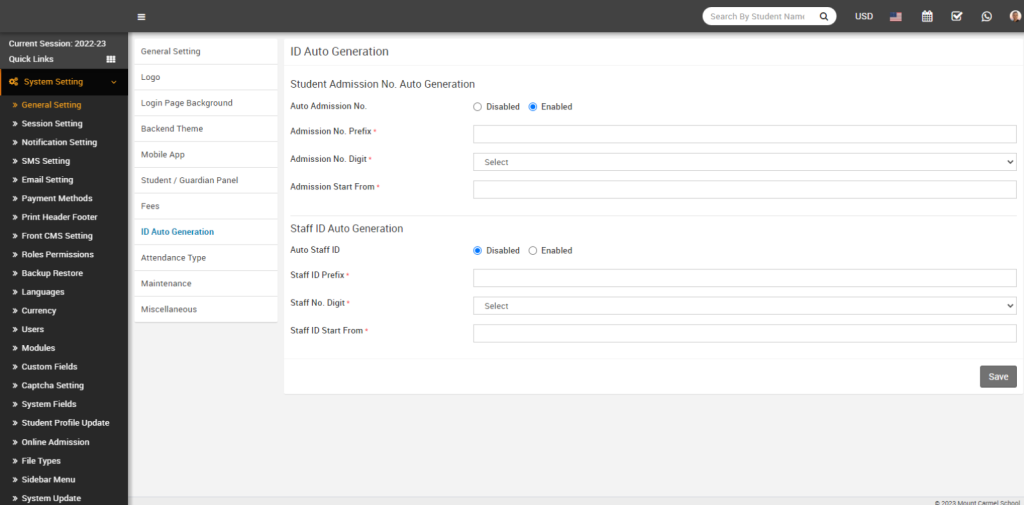Click the search magnifier icon

[824, 16]
